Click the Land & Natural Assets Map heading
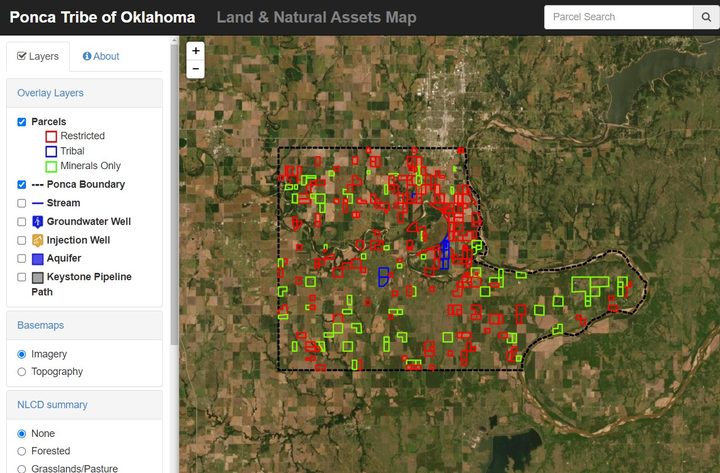The height and width of the screenshot is (473, 720). 316,17
